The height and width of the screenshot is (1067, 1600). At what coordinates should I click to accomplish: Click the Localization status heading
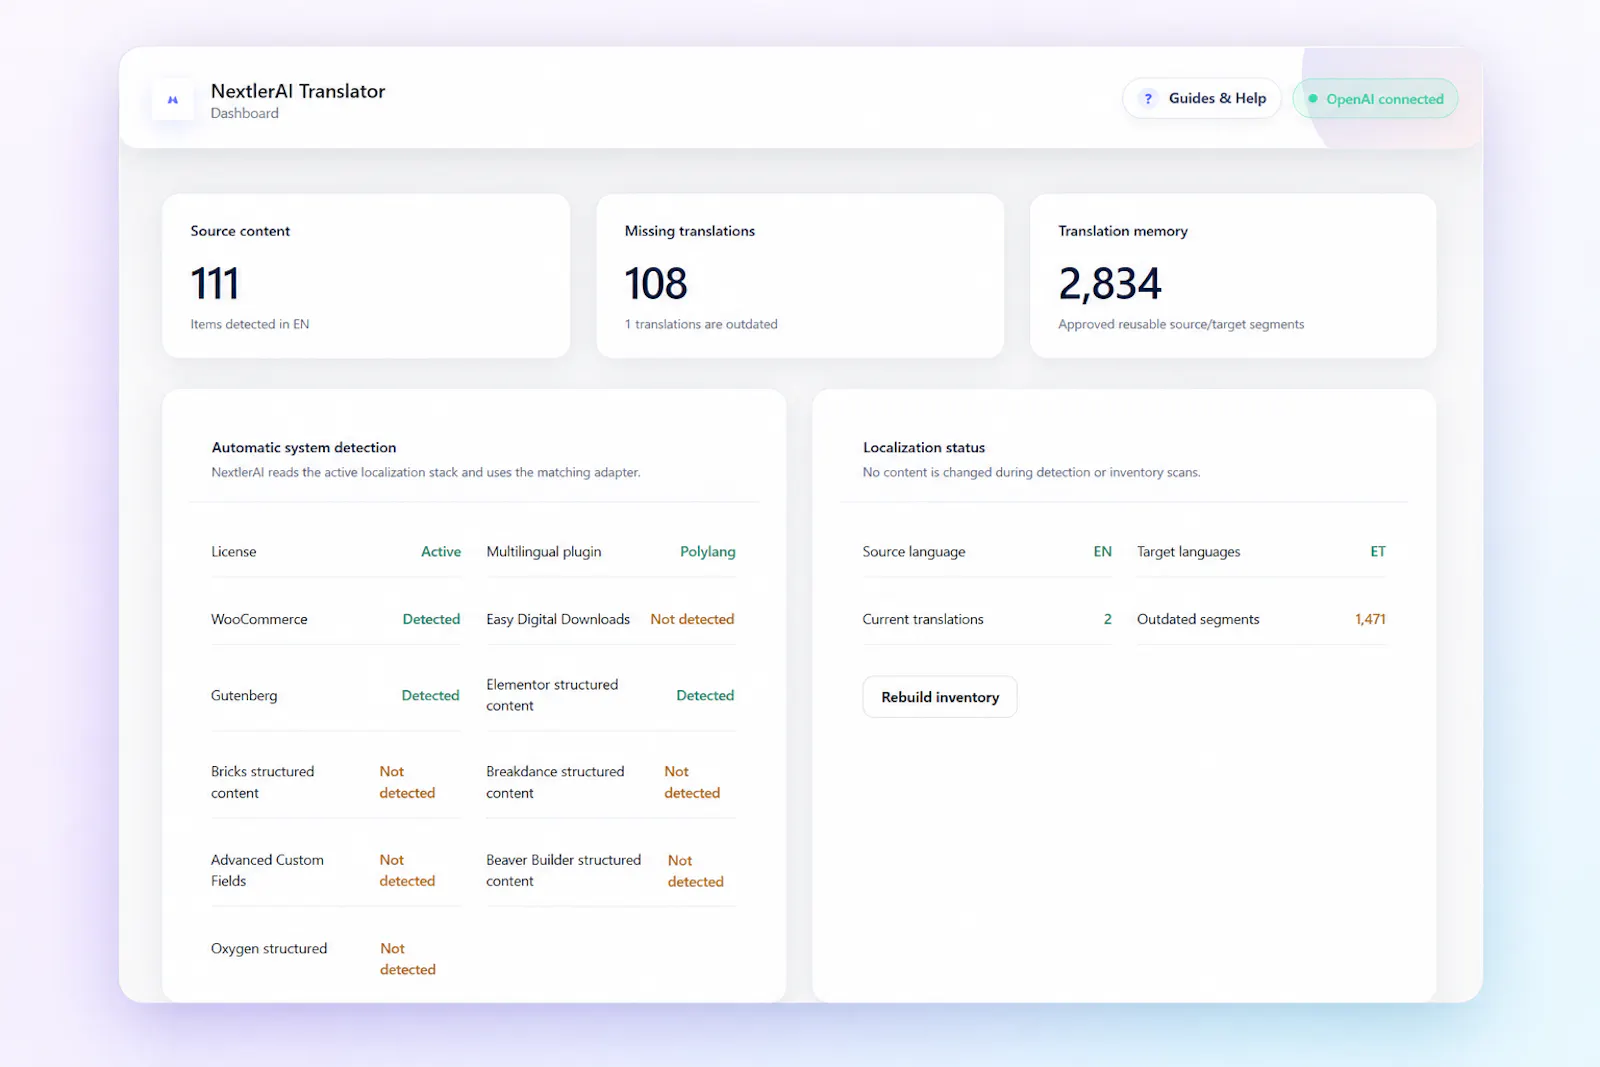pyautogui.click(x=924, y=447)
